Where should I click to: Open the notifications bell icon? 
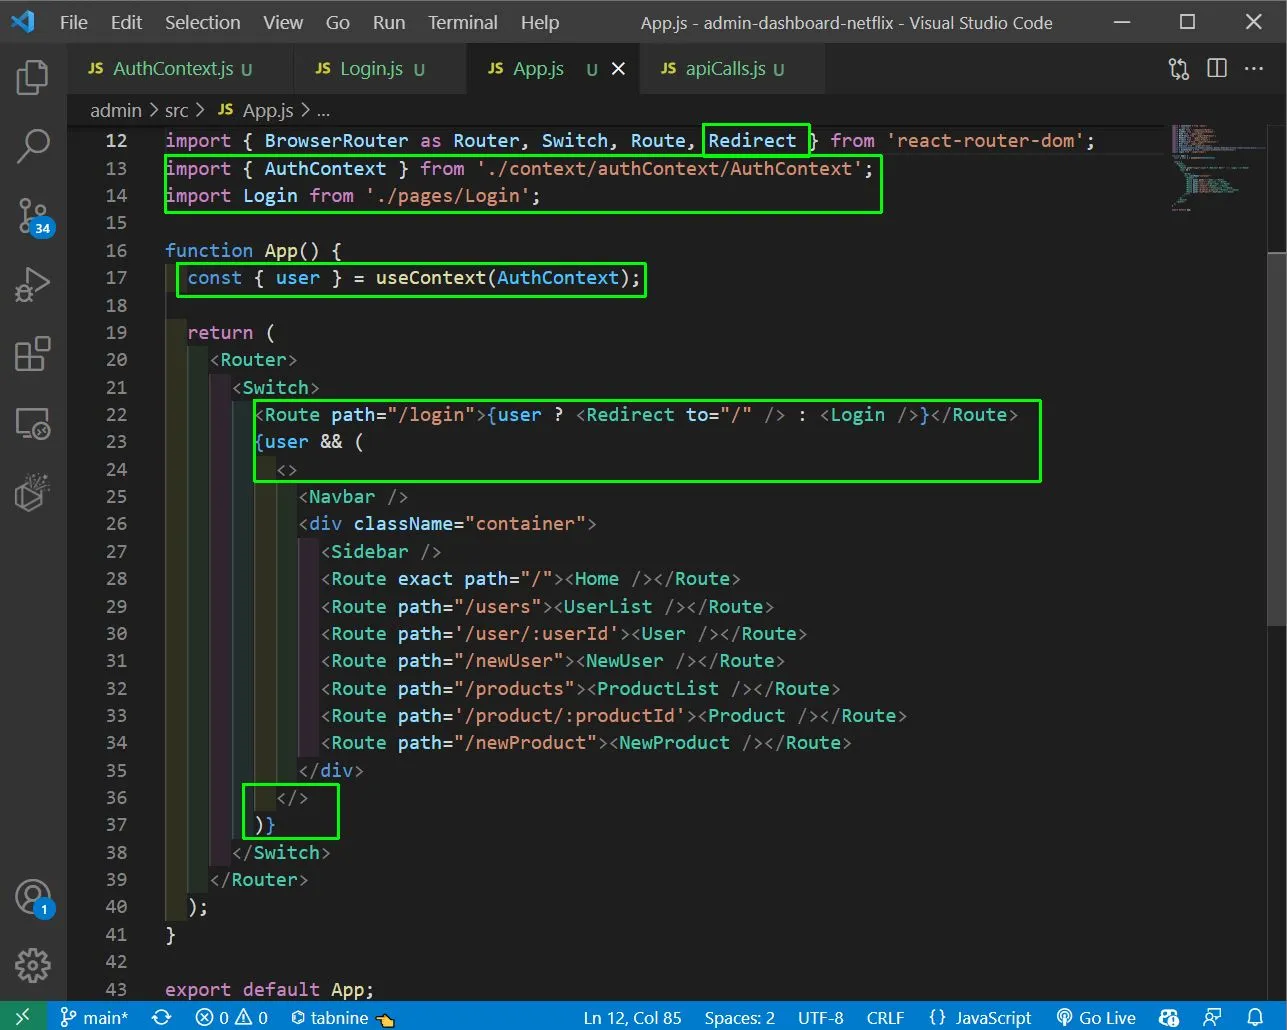point(1255,1017)
